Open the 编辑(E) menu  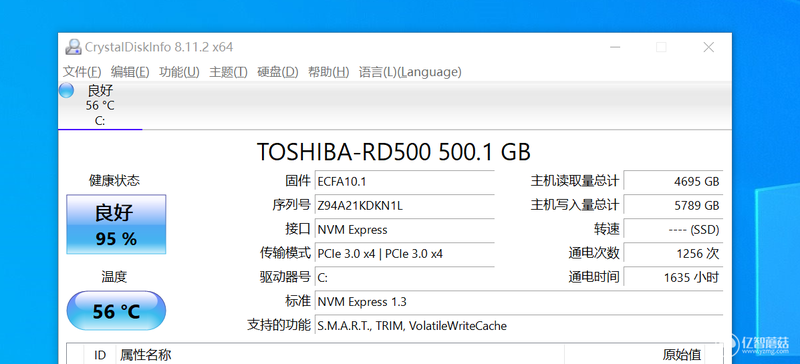(130, 72)
